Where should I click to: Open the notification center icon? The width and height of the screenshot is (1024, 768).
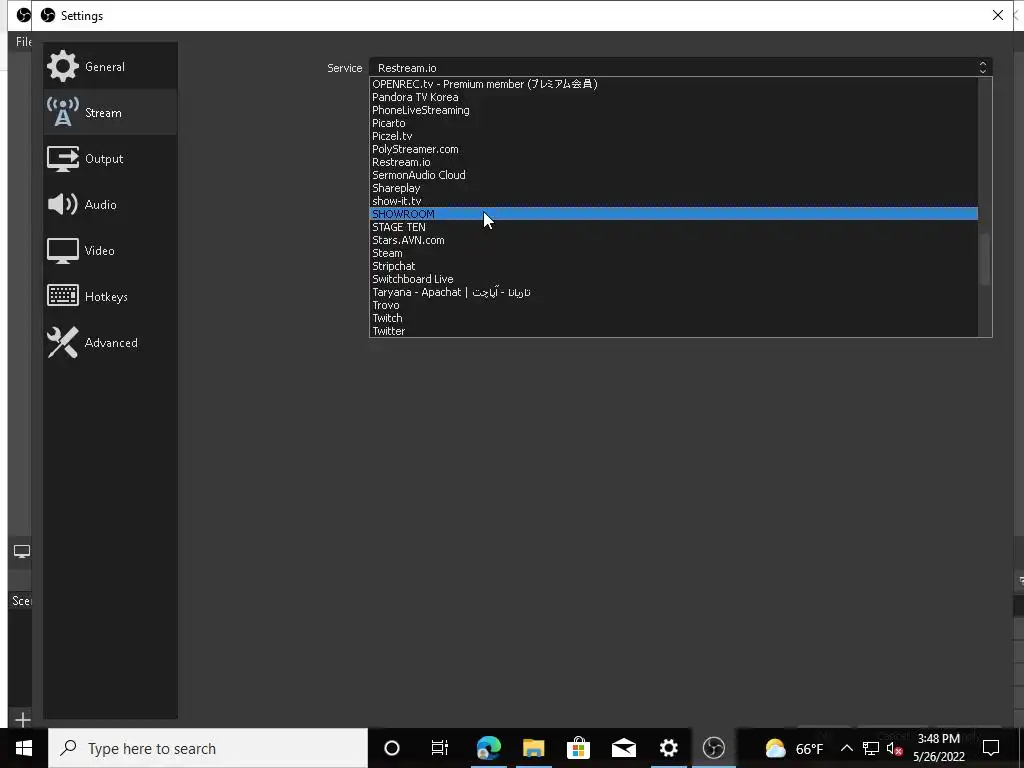991,748
